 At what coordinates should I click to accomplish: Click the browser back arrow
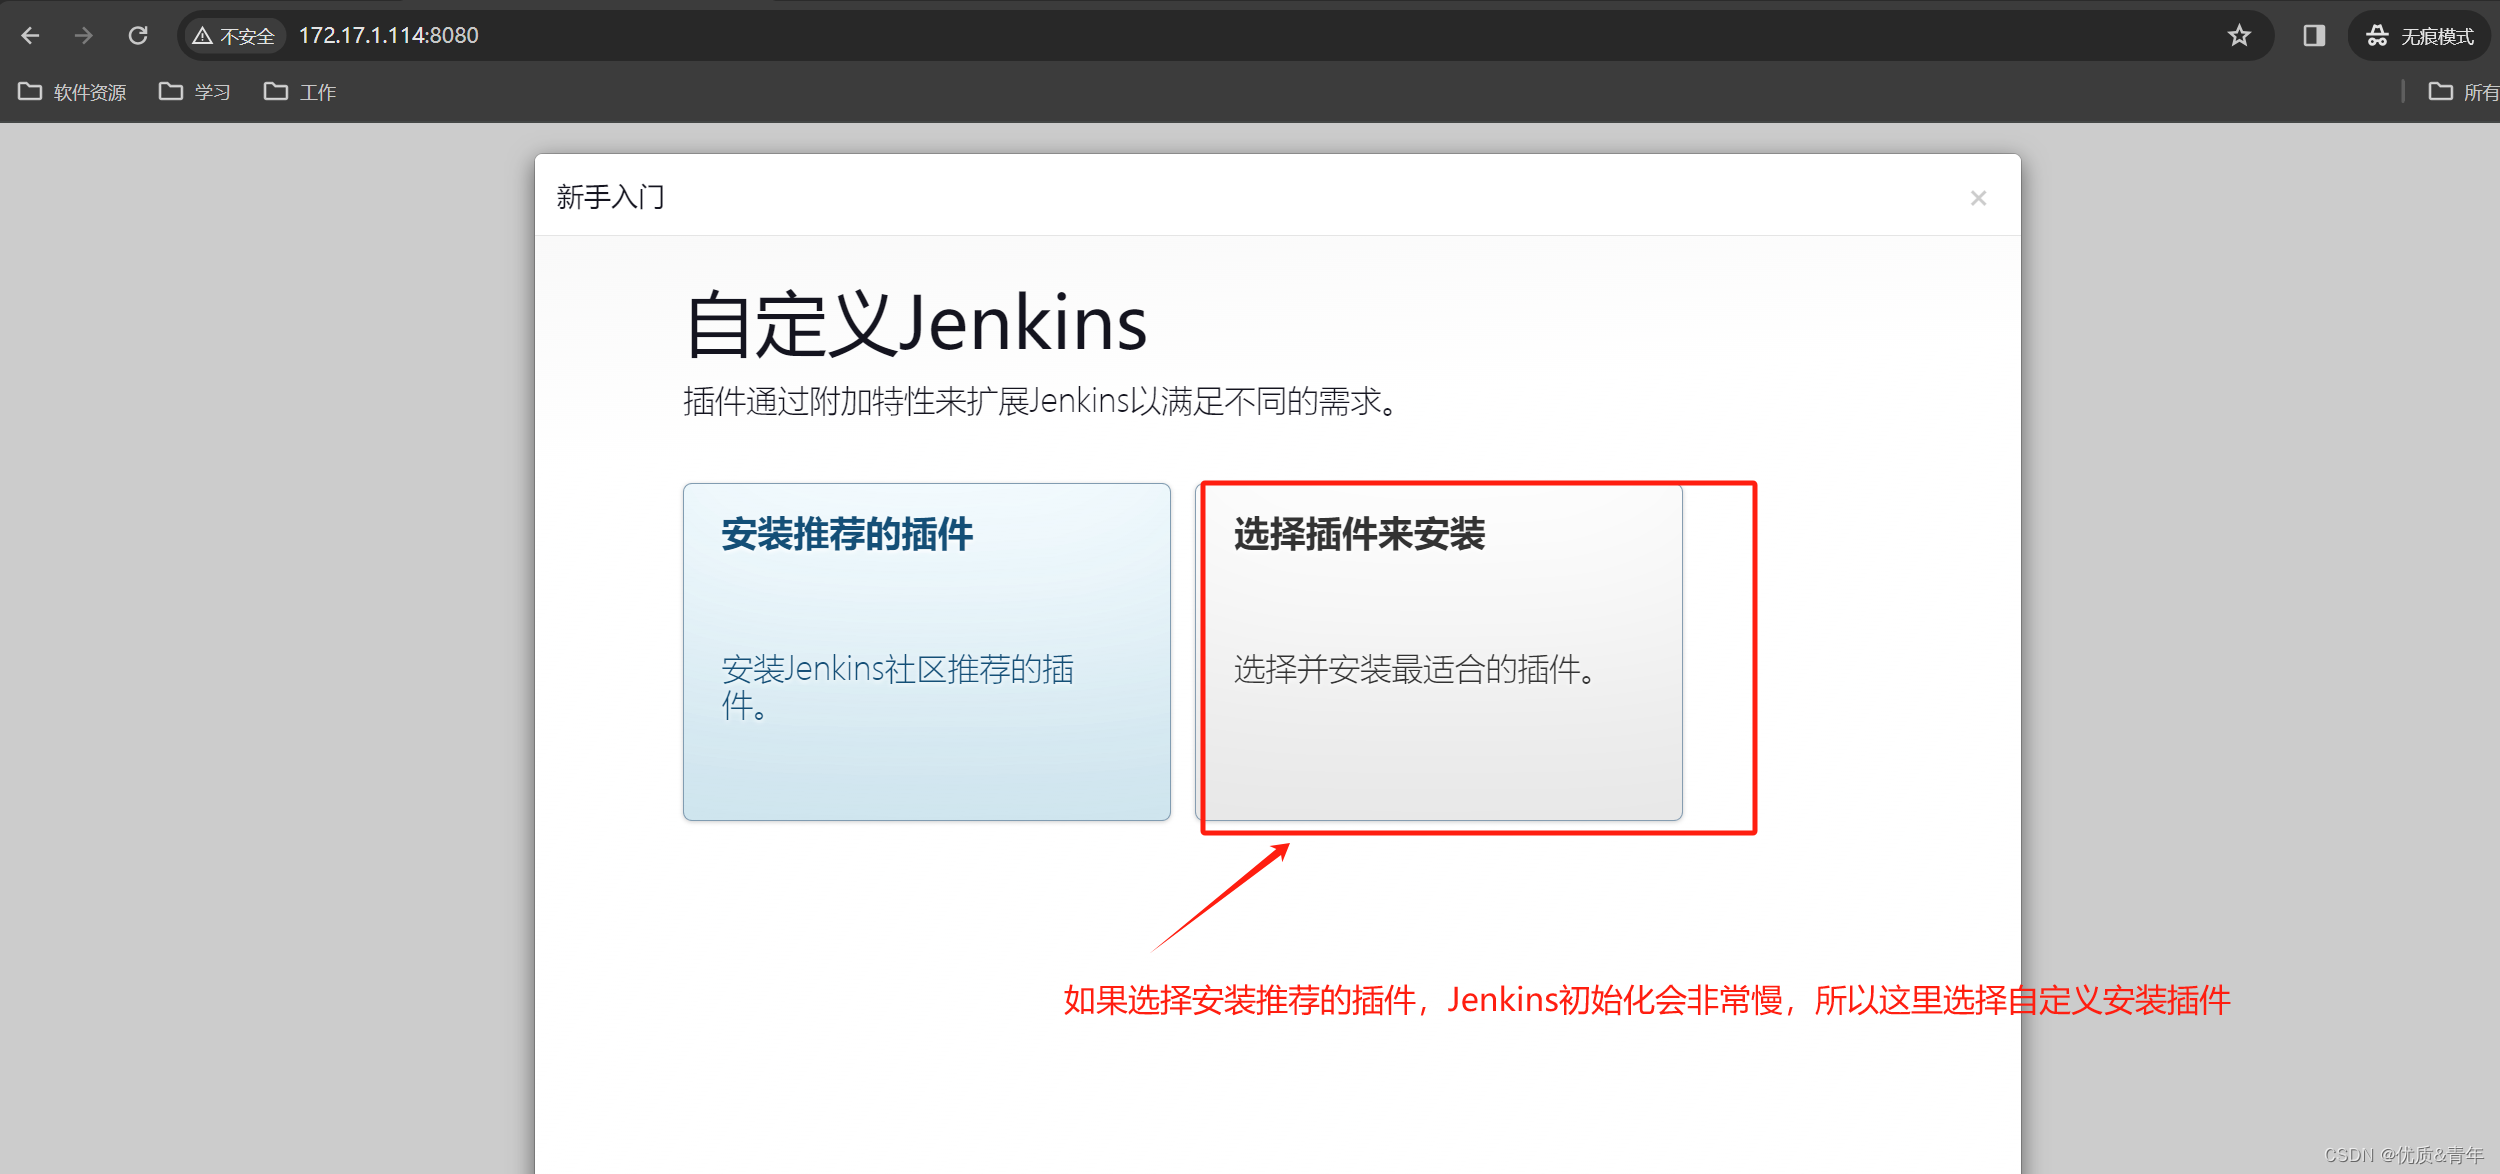(x=30, y=36)
